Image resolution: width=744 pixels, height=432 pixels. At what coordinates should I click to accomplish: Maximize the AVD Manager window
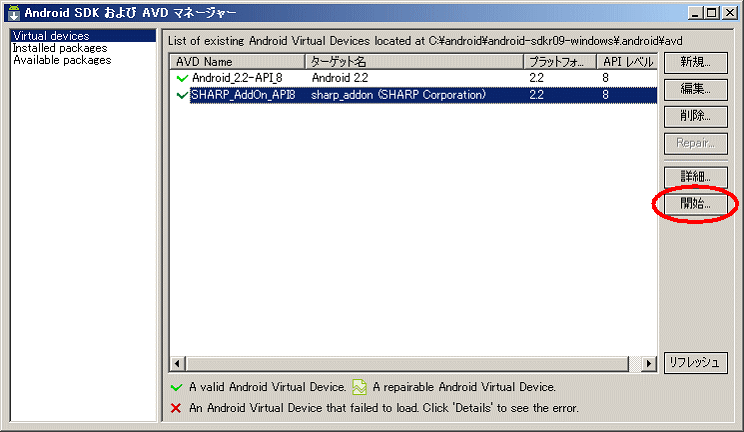click(712, 13)
